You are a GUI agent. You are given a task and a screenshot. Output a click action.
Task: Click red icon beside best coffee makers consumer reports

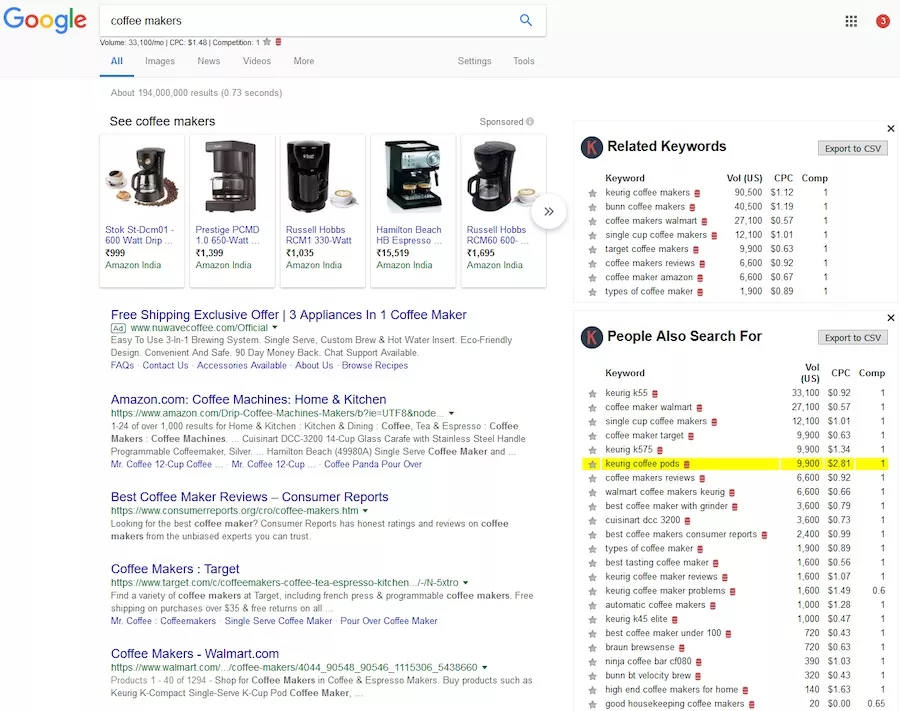[765, 535]
